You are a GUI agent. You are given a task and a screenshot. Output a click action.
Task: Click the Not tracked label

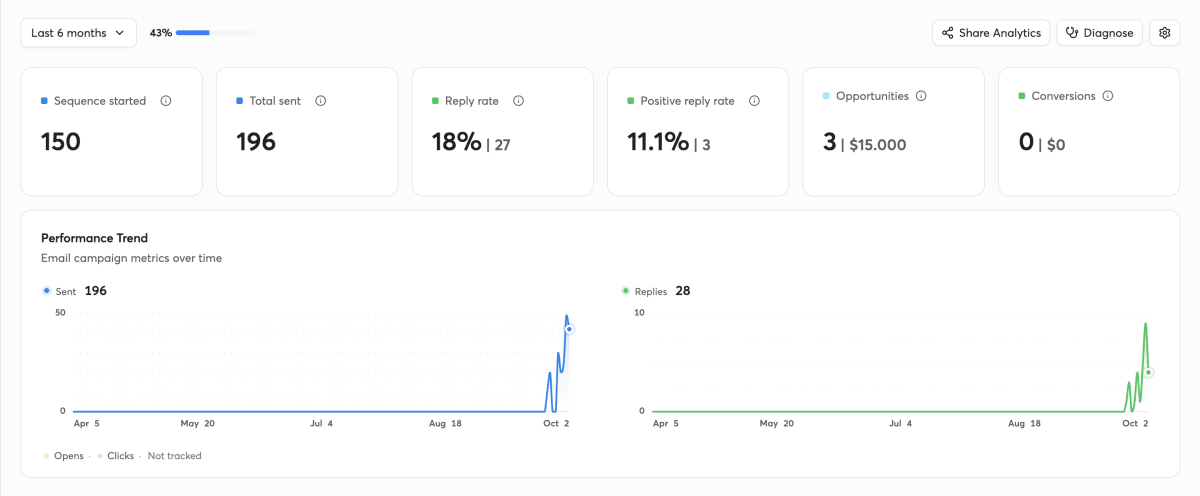[175, 456]
